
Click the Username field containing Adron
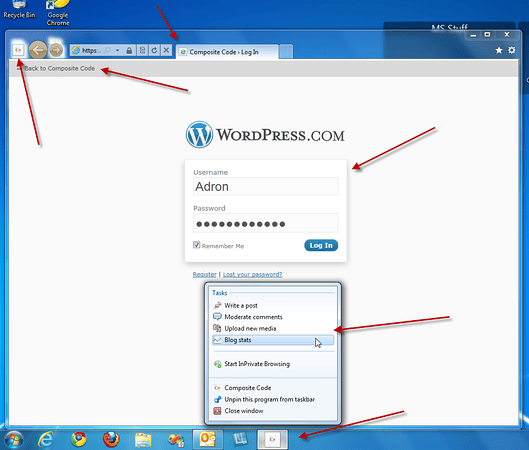coord(266,187)
